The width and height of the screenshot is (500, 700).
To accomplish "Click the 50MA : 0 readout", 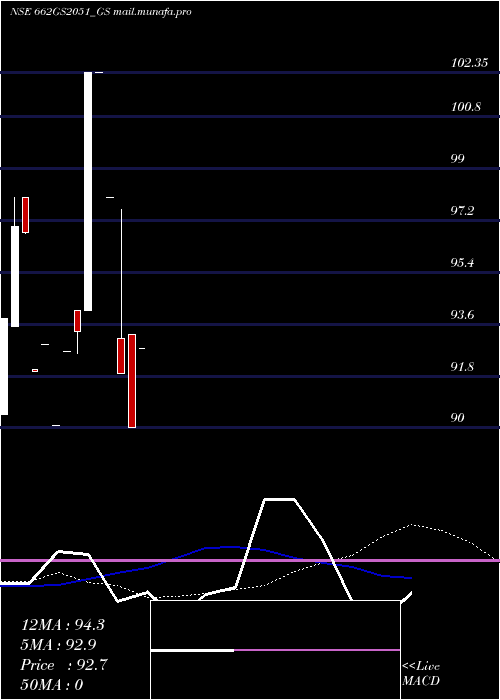I will (x=52, y=685).
